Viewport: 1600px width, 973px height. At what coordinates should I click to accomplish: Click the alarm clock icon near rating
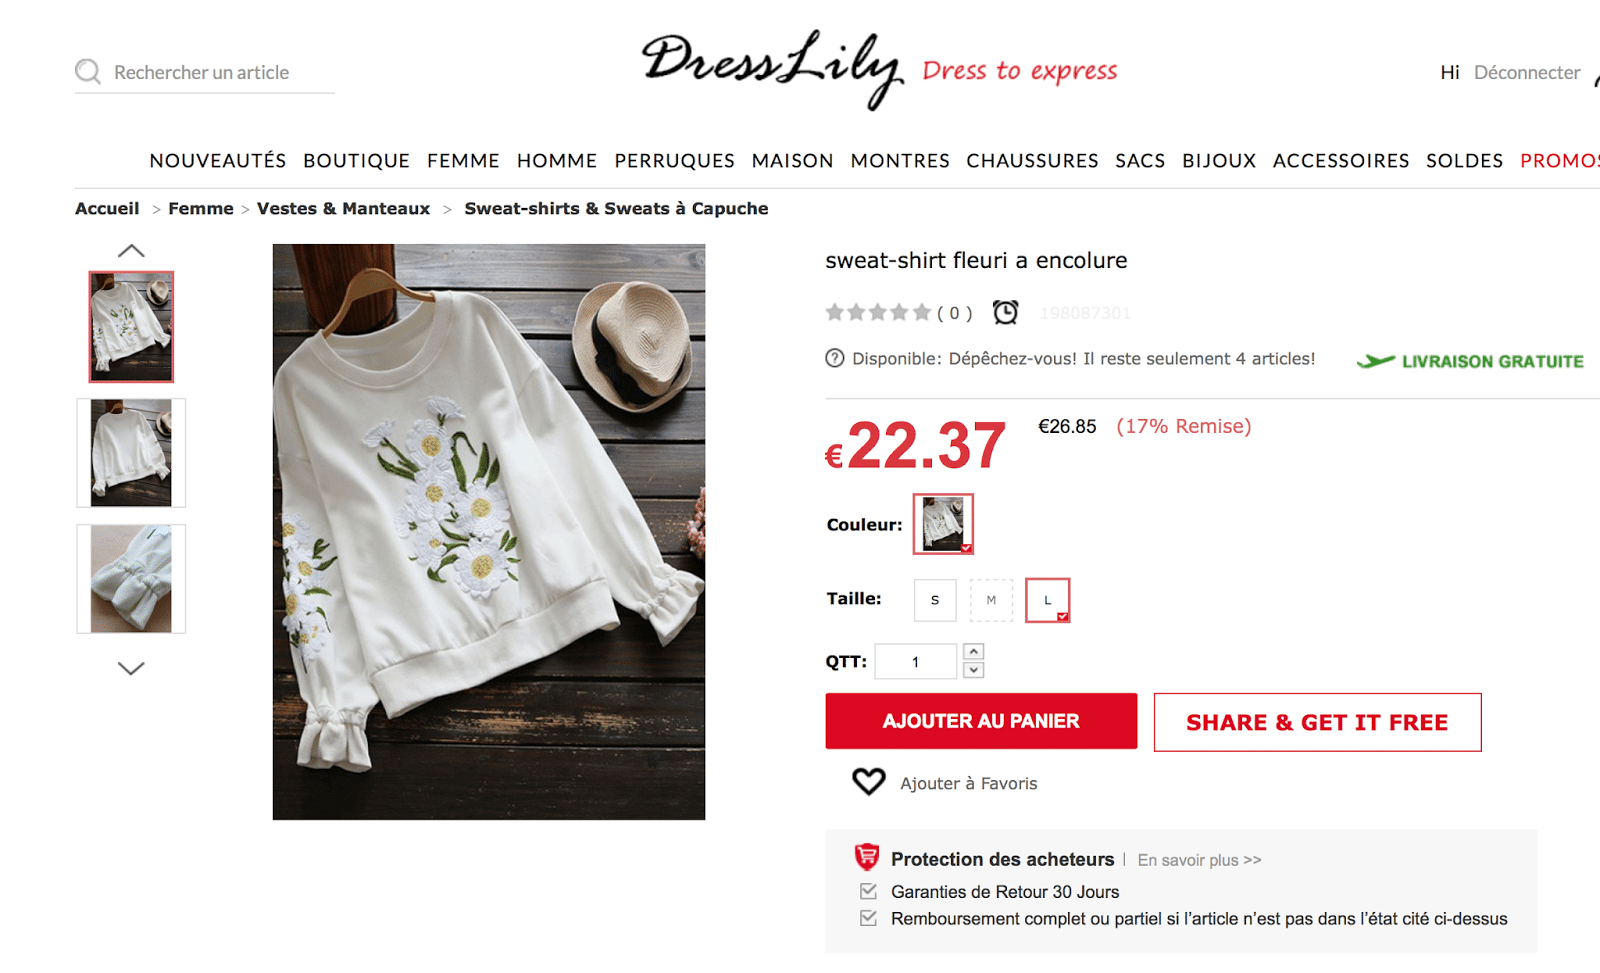(1005, 313)
